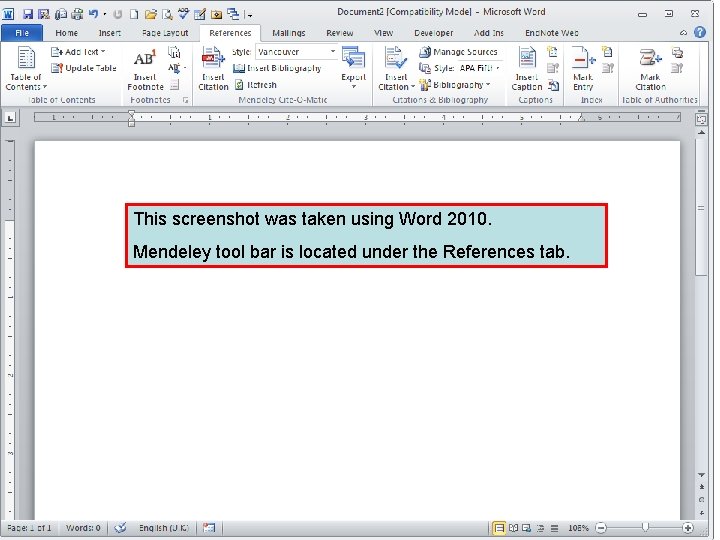Click Mark Entry in the Index group
The image size is (720, 540).
[x=583, y=69]
